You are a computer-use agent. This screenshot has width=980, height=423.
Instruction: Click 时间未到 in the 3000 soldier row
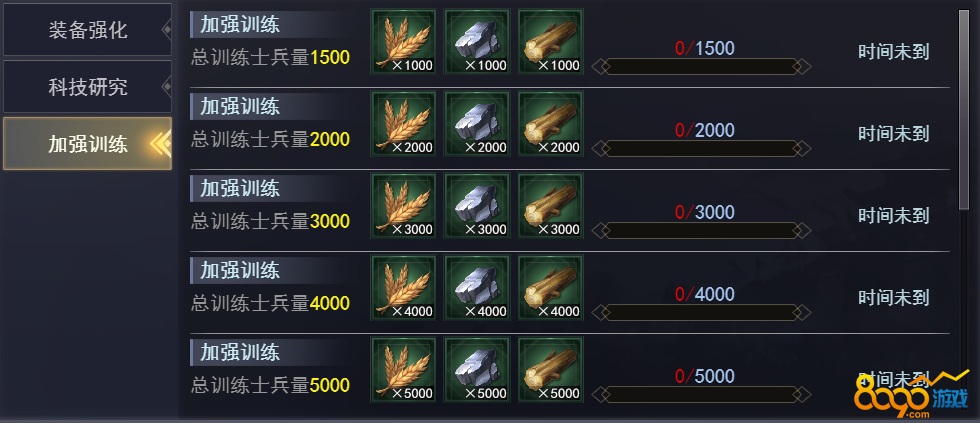click(x=893, y=216)
